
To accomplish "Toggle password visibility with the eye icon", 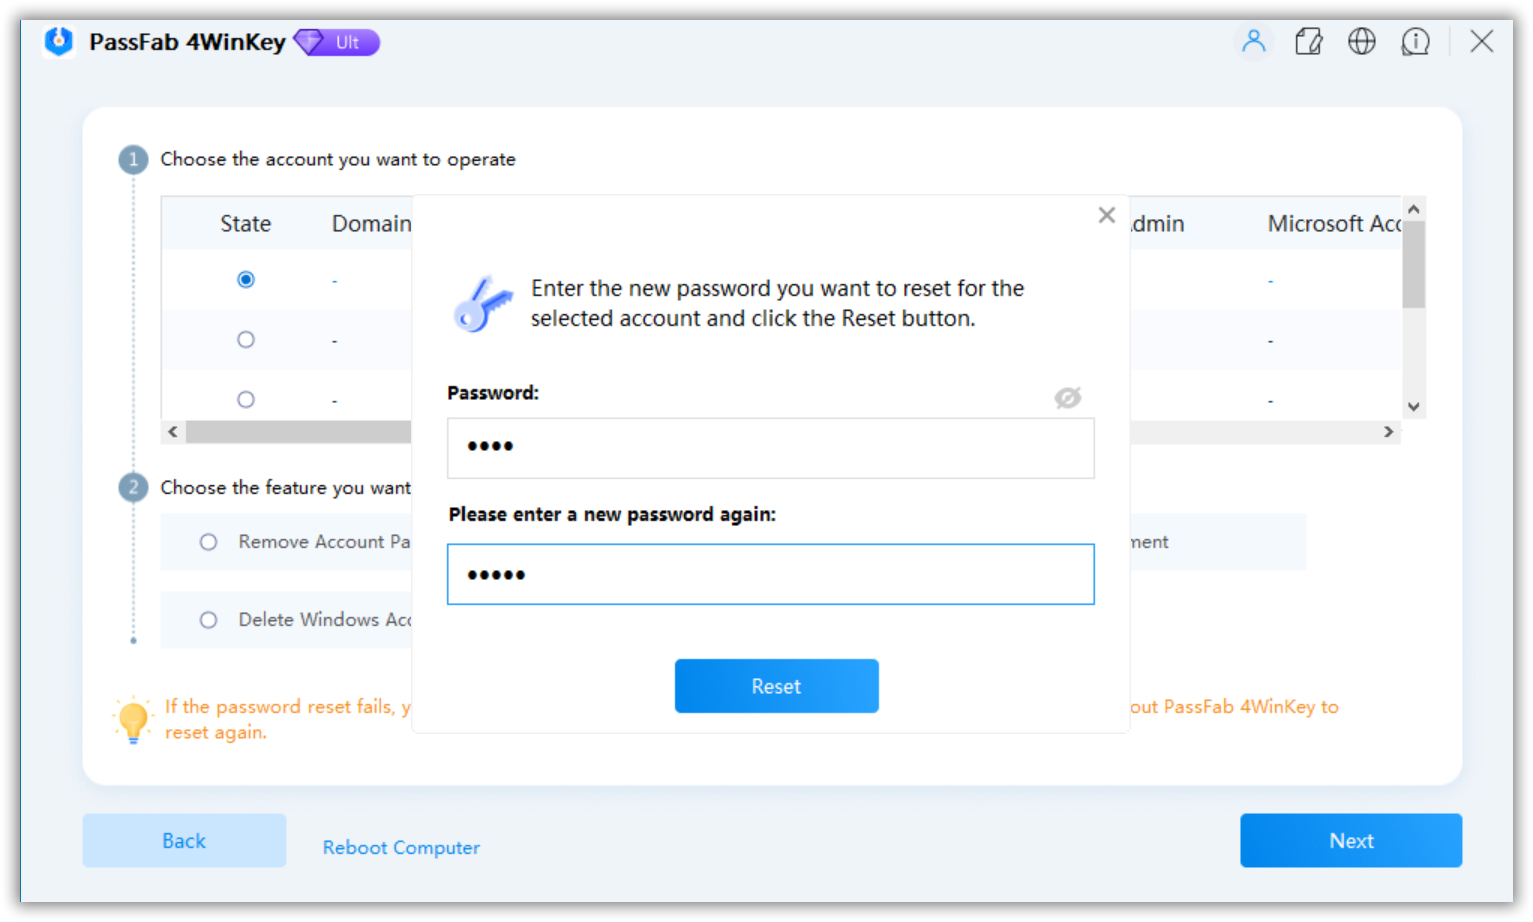I will pyautogui.click(x=1066, y=397).
